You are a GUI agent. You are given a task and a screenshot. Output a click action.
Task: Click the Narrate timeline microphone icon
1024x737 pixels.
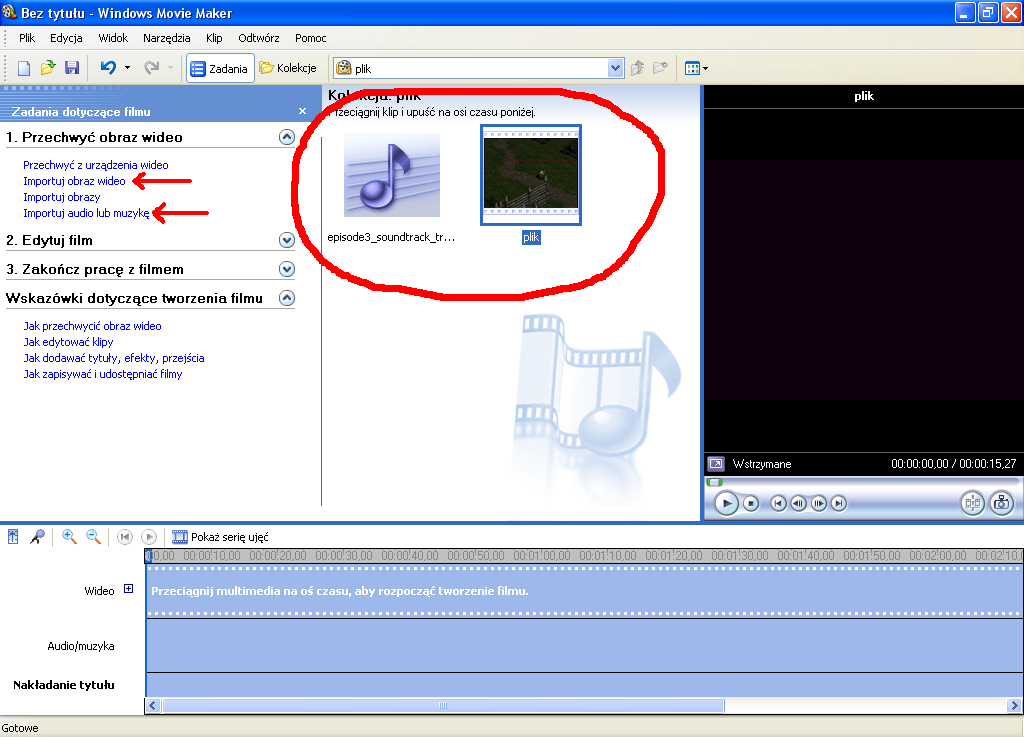[37, 537]
